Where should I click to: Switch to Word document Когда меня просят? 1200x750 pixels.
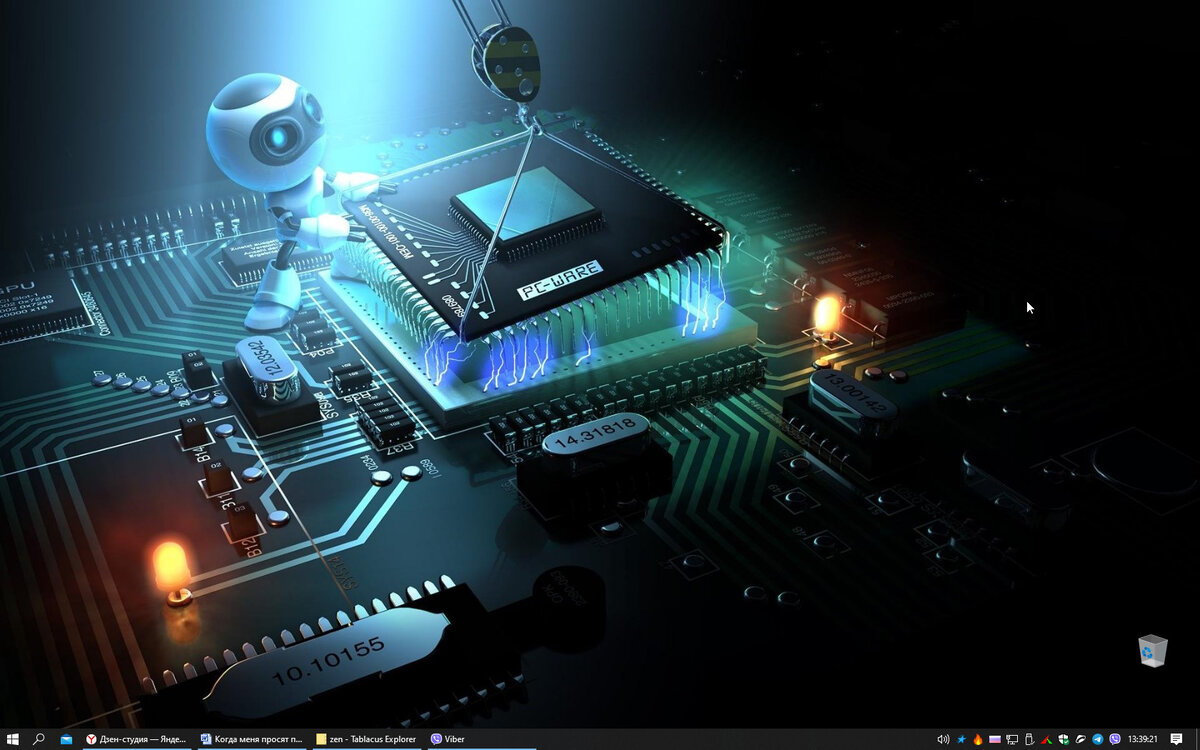pyautogui.click(x=252, y=739)
